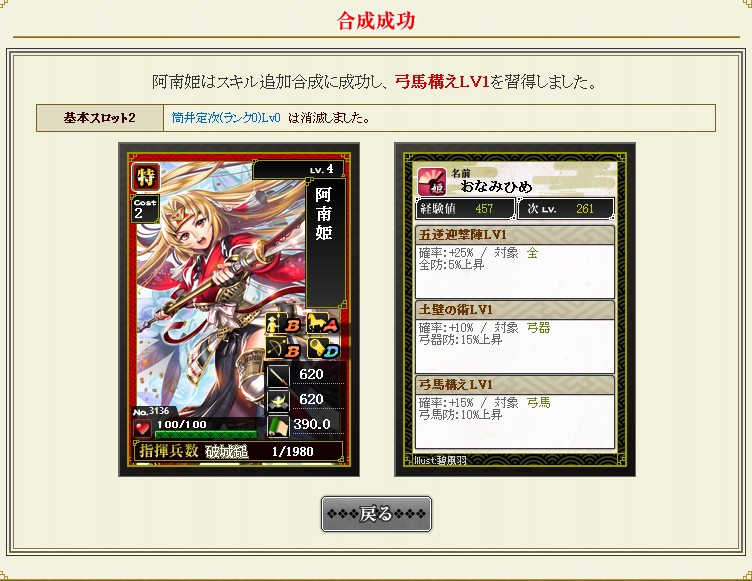This screenshot has height=581, width=752.
Task: Click the helmet defense stat icon
Action: (x=278, y=400)
